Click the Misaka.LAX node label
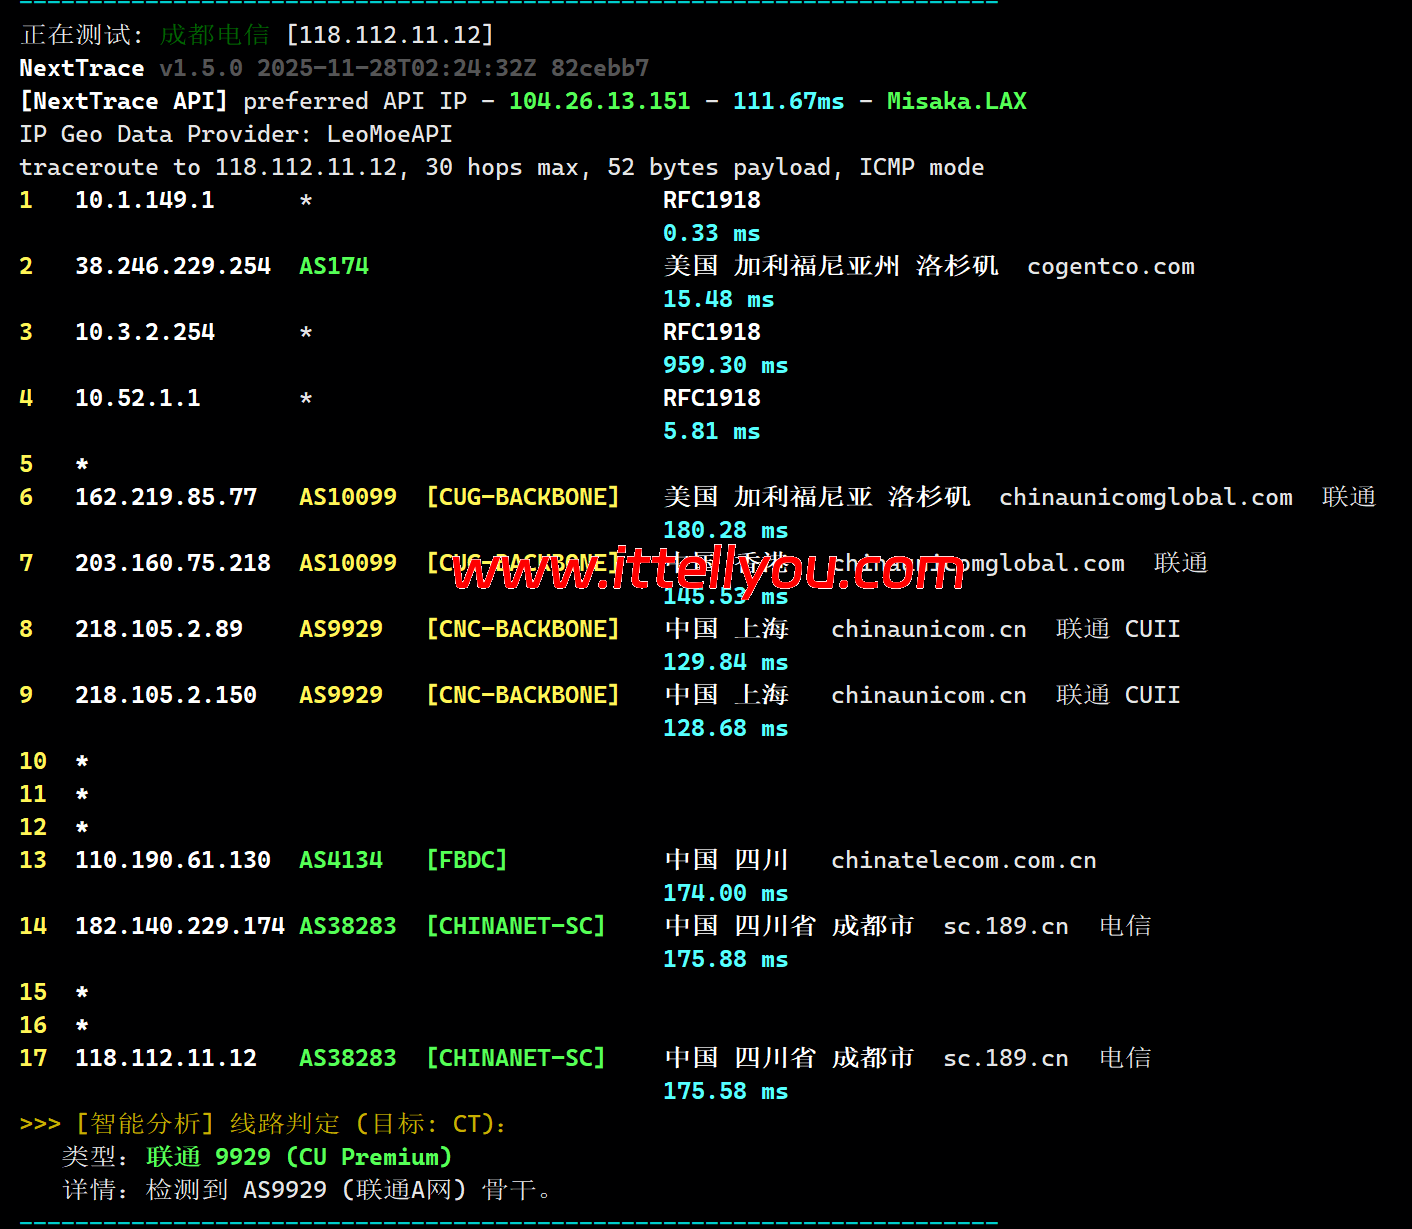Screen dimensions: 1412x1229 pos(956,101)
